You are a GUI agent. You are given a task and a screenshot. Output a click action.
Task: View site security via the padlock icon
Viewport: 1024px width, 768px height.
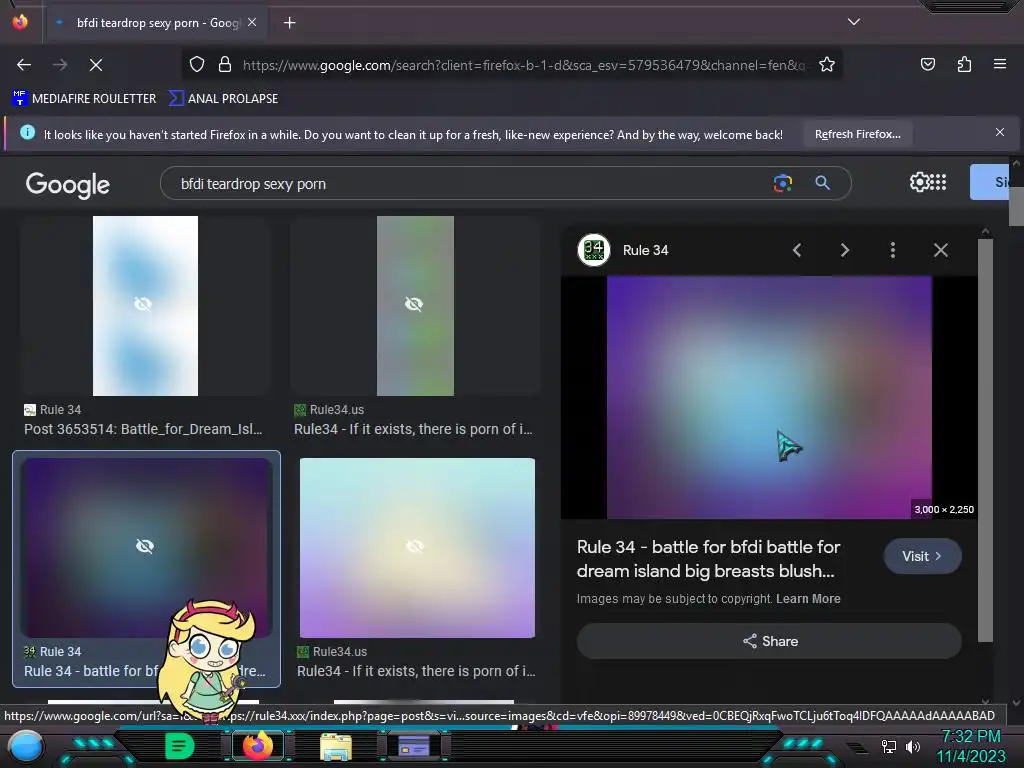pyautogui.click(x=225, y=64)
